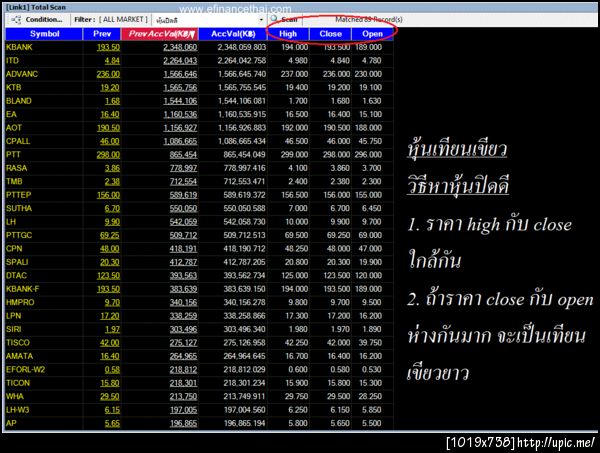This screenshot has height=453, width=600.
Task: Select the PTTGC symbol
Action: [x=19, y=235]
